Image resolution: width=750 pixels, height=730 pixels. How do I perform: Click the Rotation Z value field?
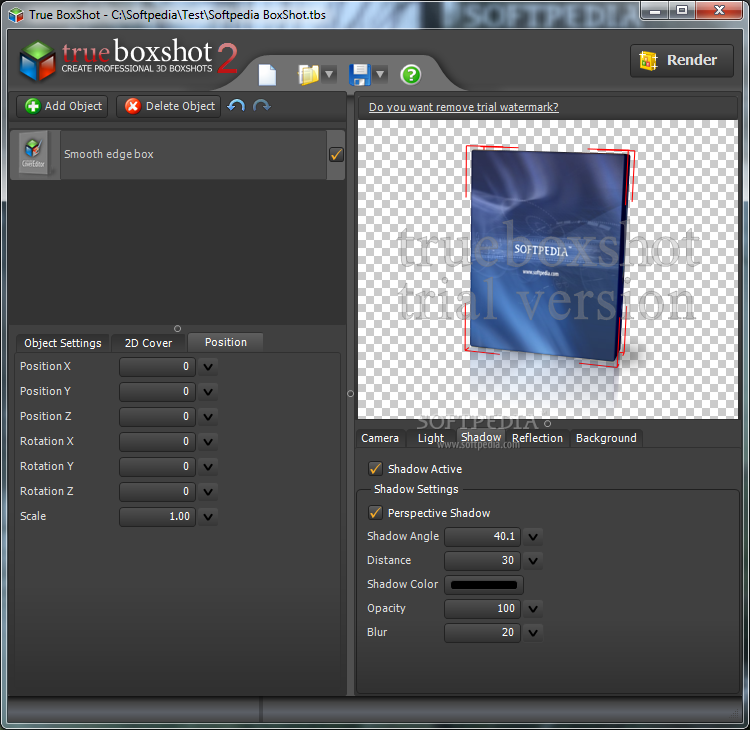tap(157, 491)
